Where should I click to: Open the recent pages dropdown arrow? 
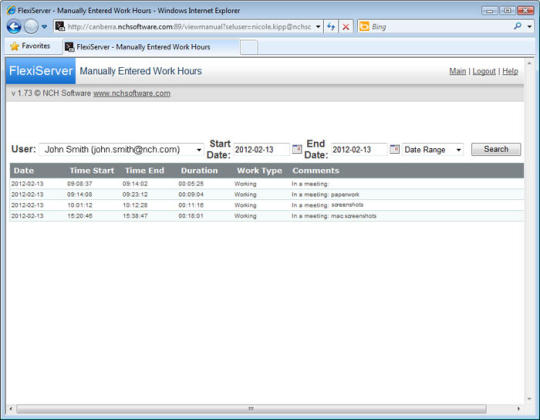tap(44, 27)
